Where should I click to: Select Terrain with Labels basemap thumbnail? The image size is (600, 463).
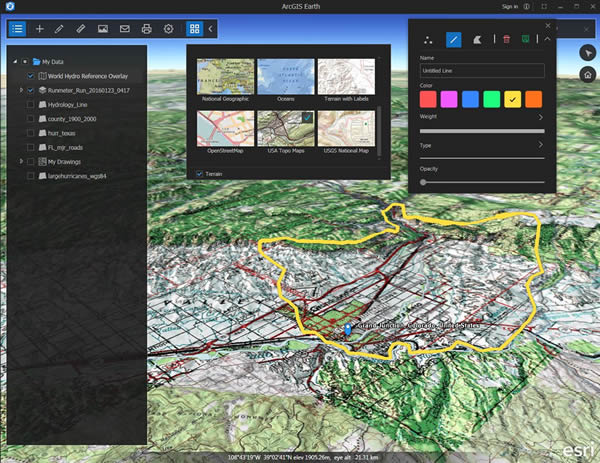point(346,77)
